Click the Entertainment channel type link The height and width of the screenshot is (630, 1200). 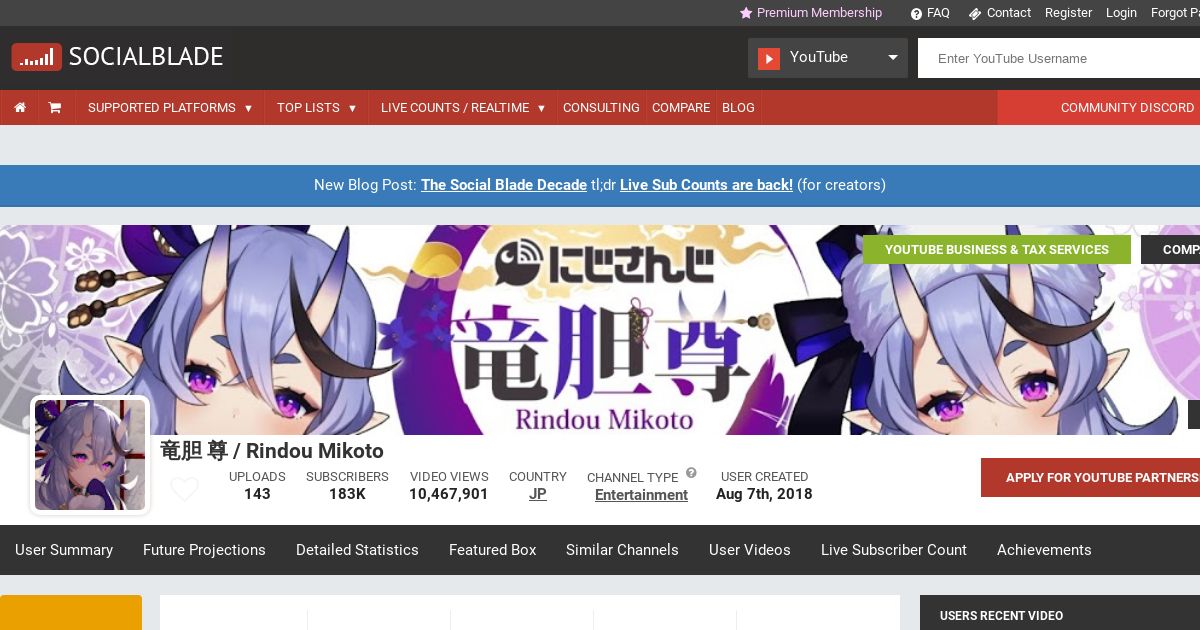point(641,495)
